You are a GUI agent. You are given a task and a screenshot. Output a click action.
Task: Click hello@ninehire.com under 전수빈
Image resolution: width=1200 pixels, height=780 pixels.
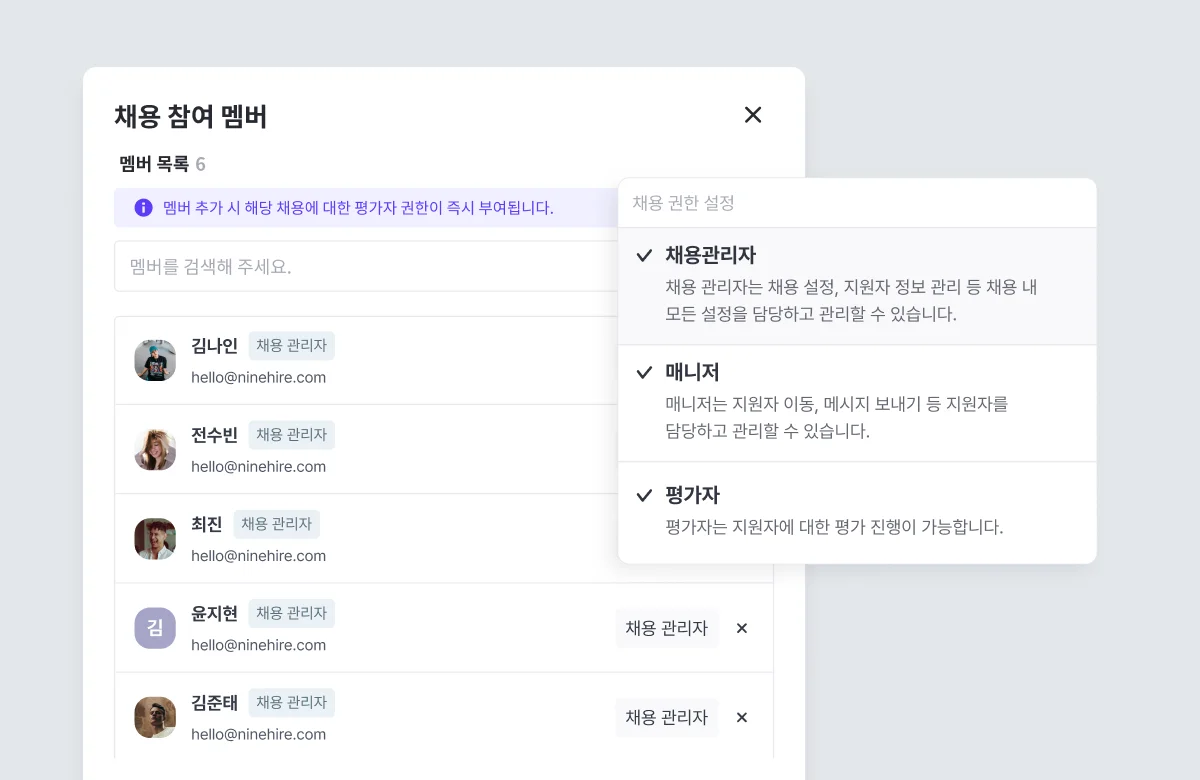(x=259, y=466)
